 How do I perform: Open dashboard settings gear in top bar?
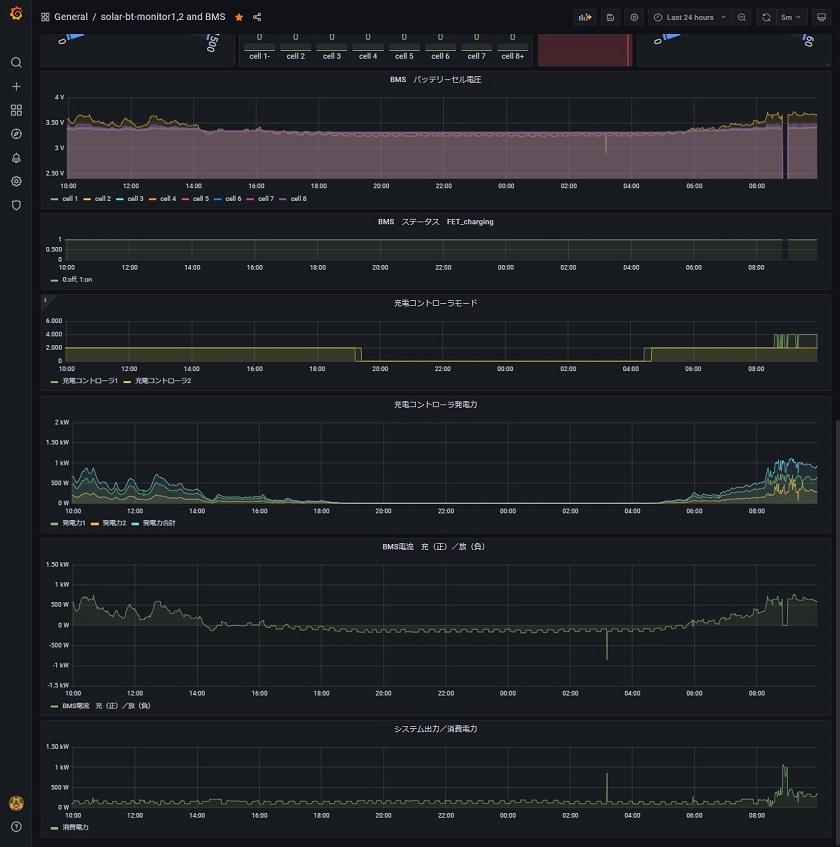pyautogui.click(x=634, y=17)
